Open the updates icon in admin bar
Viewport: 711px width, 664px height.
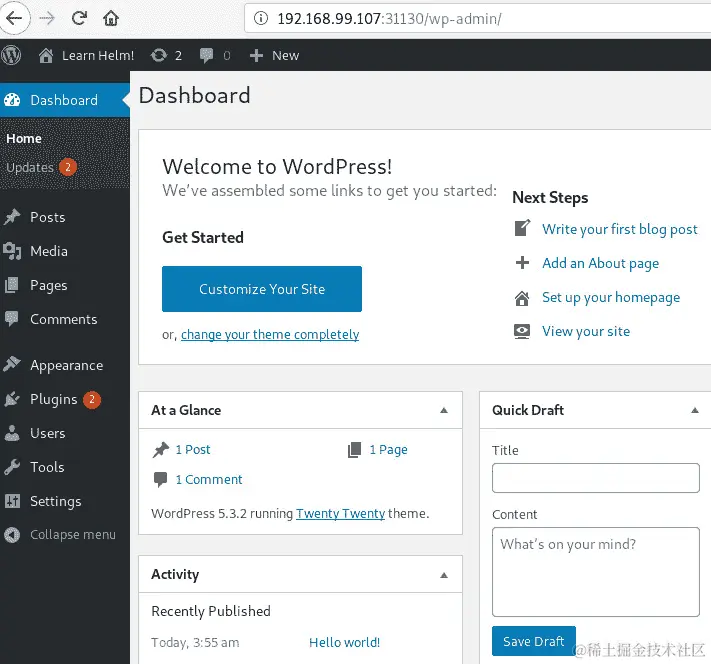point(166,55)
